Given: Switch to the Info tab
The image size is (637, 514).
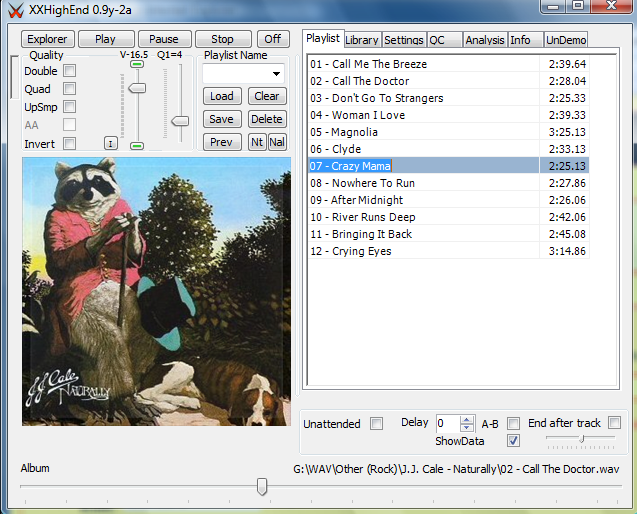Looking at the screenshot, I should 526,40.
